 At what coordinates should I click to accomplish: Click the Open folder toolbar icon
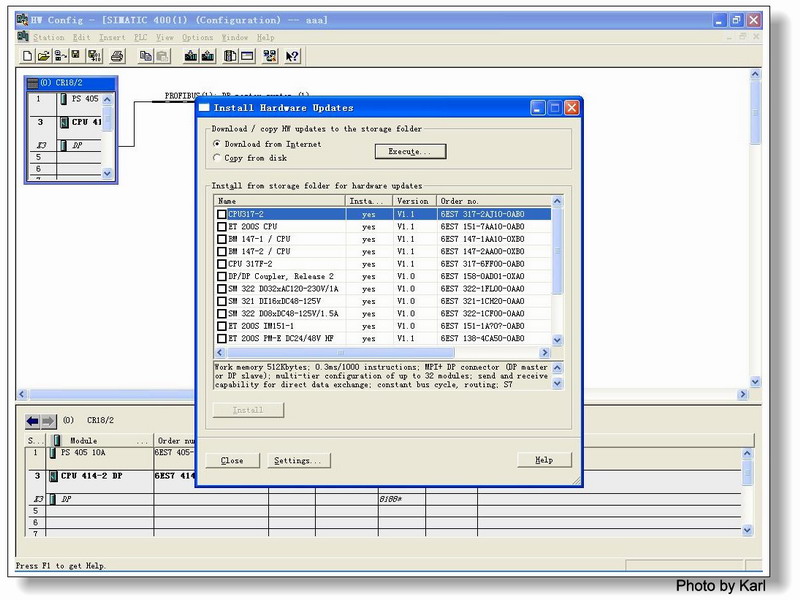point(44,56)
